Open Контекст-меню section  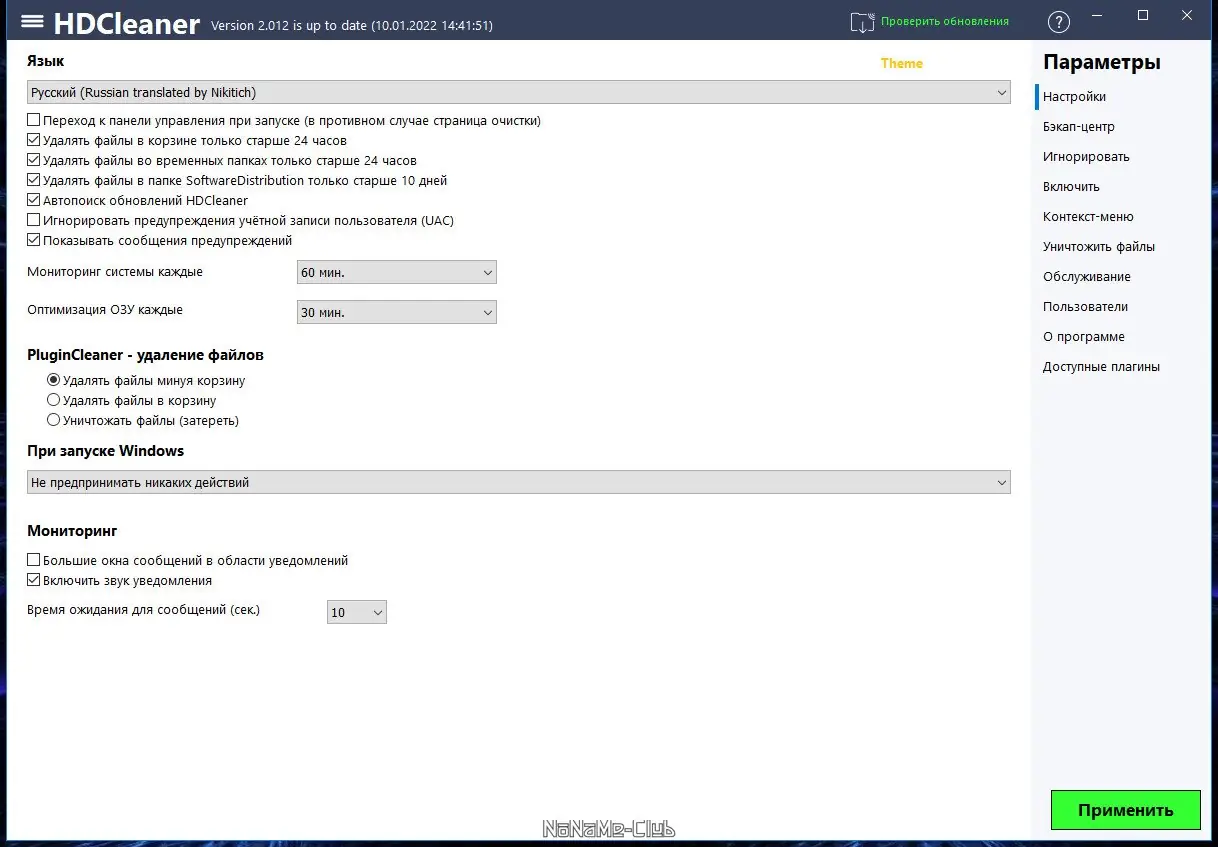(1088, 217)
